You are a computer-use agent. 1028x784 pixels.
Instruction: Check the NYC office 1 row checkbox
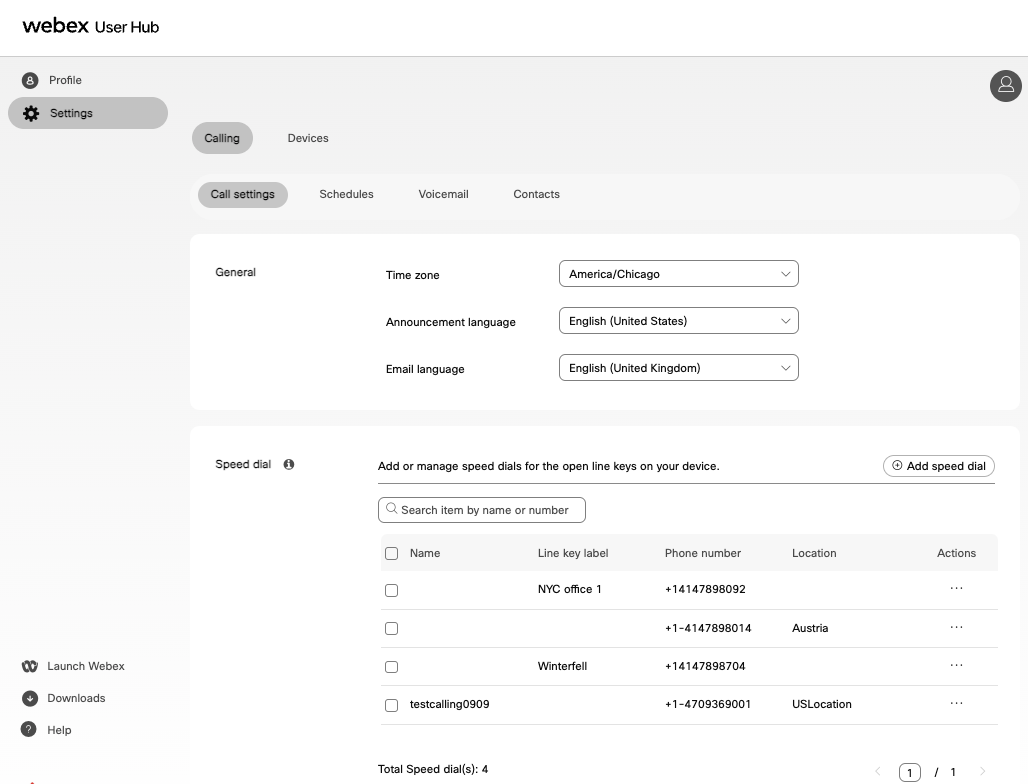click(391, 590)
